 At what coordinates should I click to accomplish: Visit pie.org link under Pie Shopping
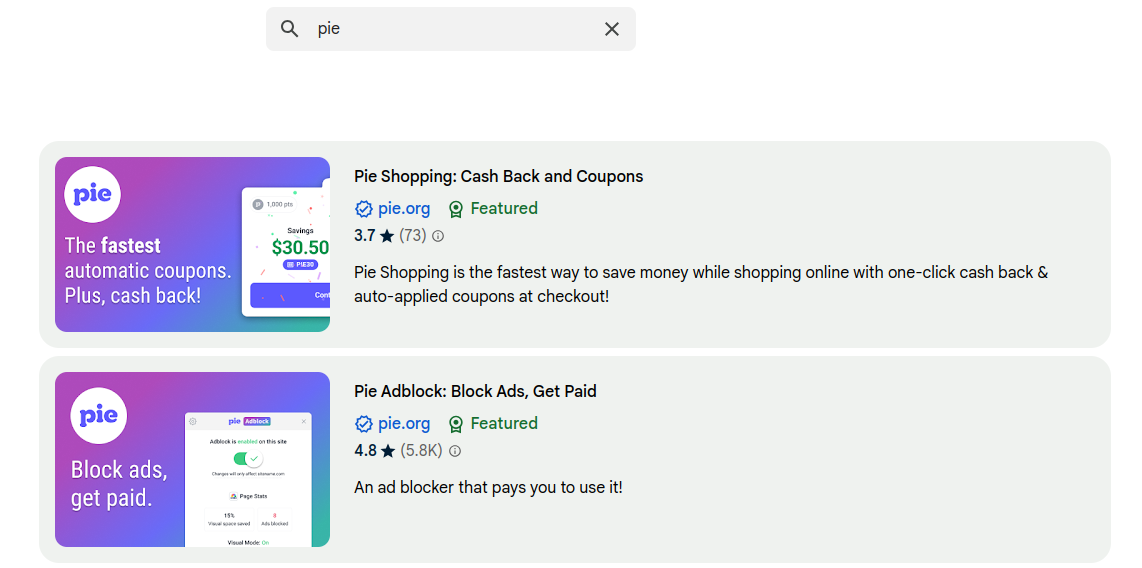tap(404, 209)
